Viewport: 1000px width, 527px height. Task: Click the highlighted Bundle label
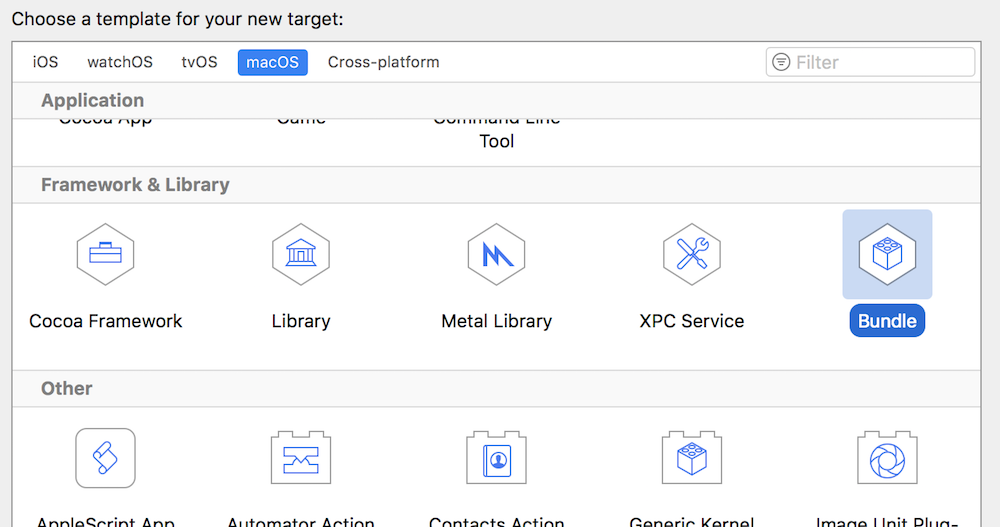point(887,321)
